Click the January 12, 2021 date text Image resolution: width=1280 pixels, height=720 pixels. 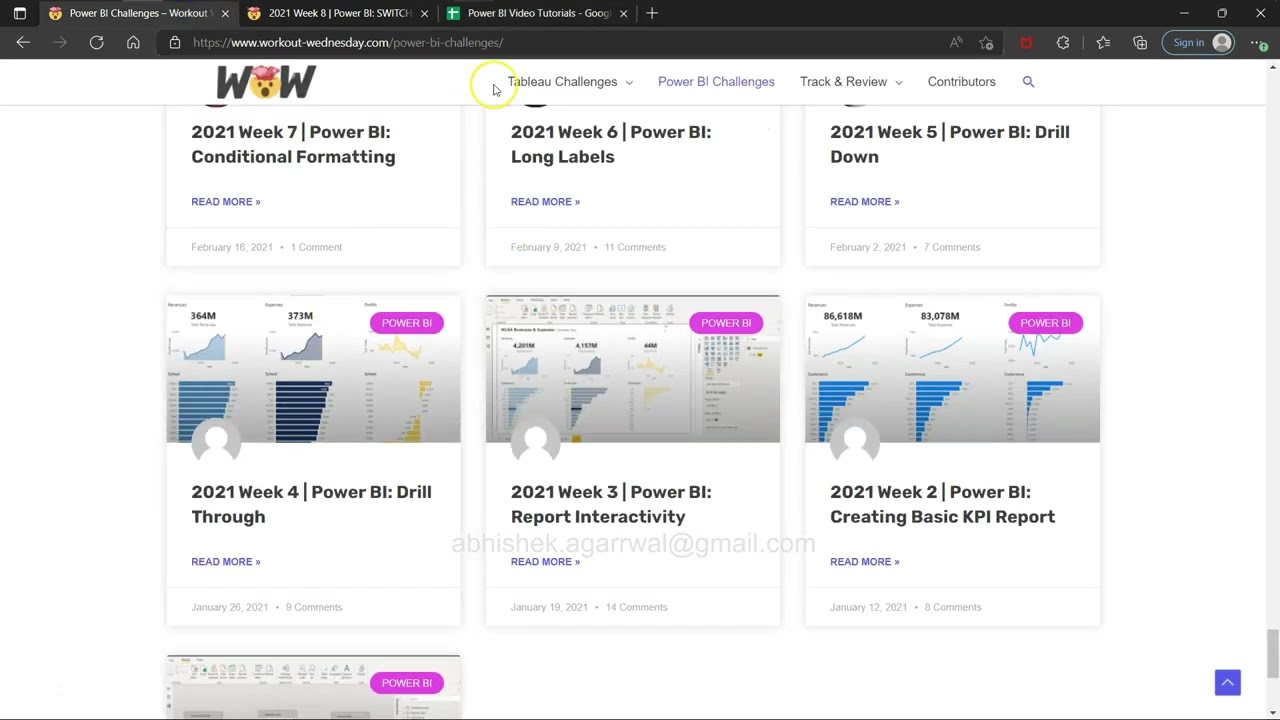pos(869,607)
